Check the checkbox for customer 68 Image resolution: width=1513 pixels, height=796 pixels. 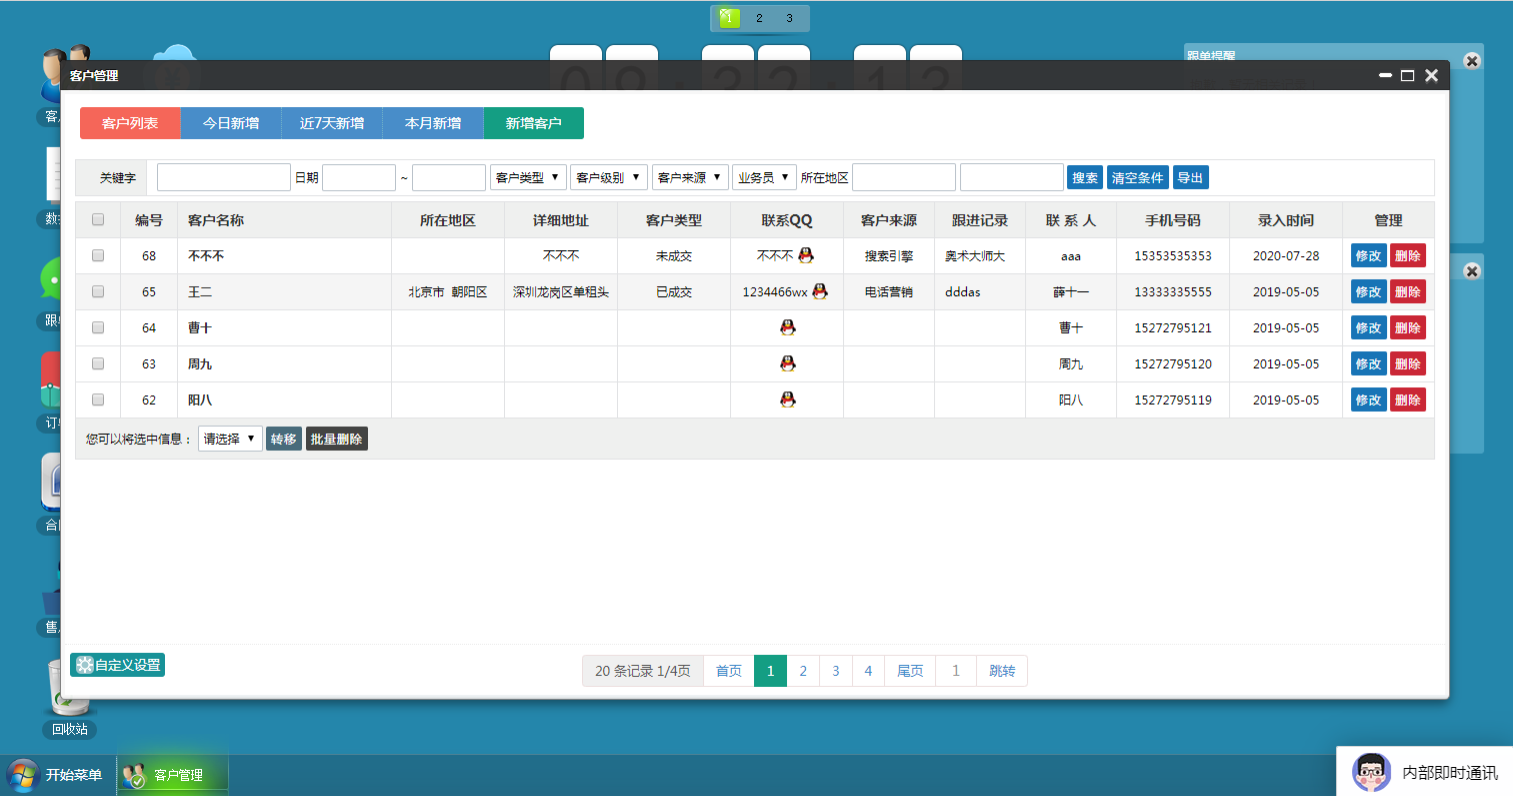[98, 255]
